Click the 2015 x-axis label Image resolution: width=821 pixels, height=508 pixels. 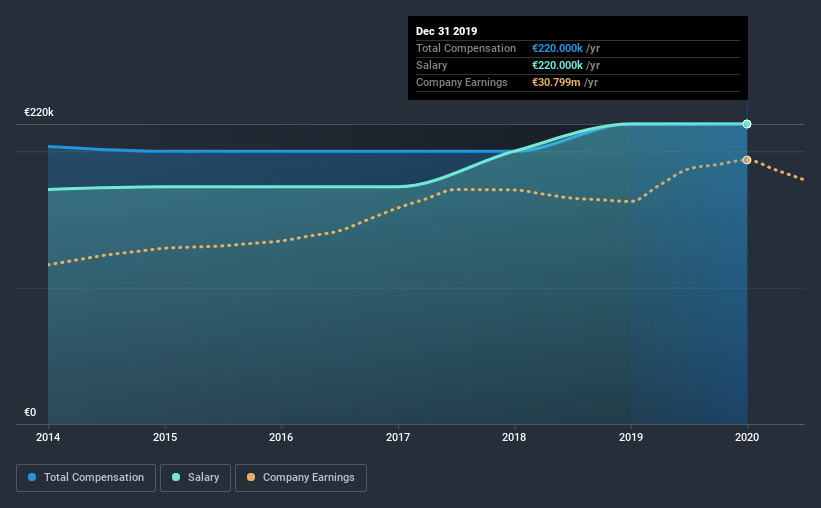coord(165,437)
